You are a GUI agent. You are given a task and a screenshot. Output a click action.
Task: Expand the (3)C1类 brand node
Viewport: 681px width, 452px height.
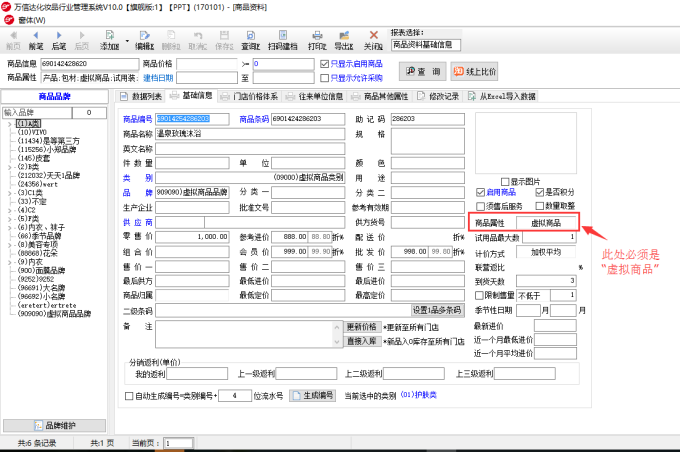[10, 193]
